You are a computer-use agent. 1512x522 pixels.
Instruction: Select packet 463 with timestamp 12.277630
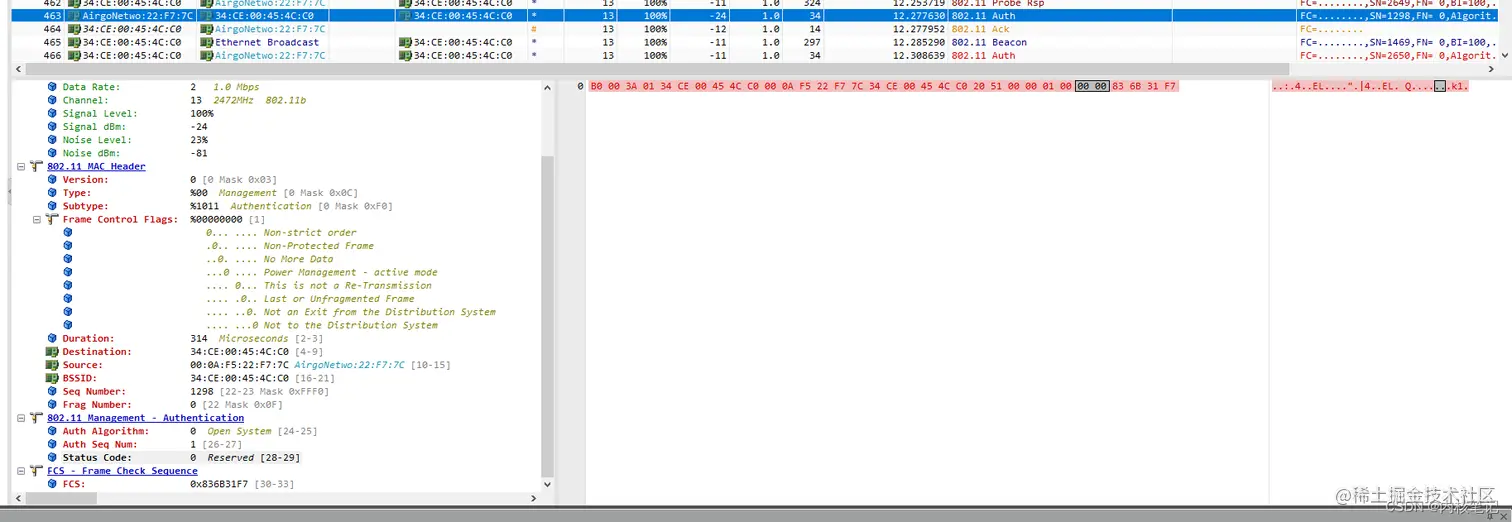(756, 16)
